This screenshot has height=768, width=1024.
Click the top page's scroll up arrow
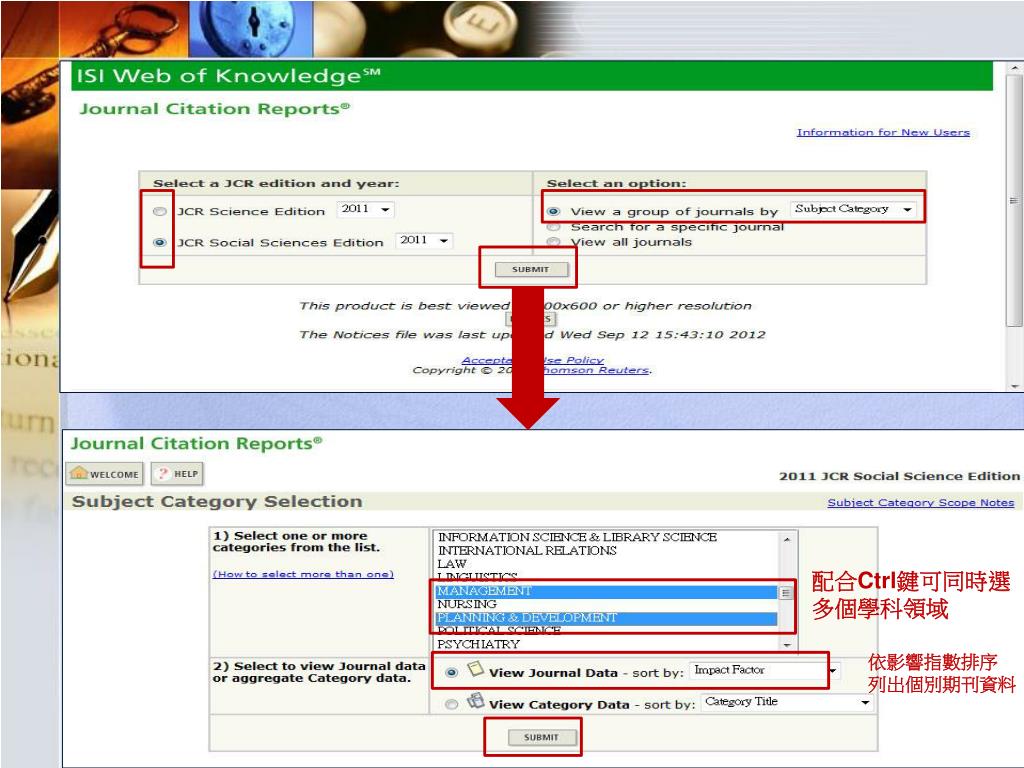1014,68
